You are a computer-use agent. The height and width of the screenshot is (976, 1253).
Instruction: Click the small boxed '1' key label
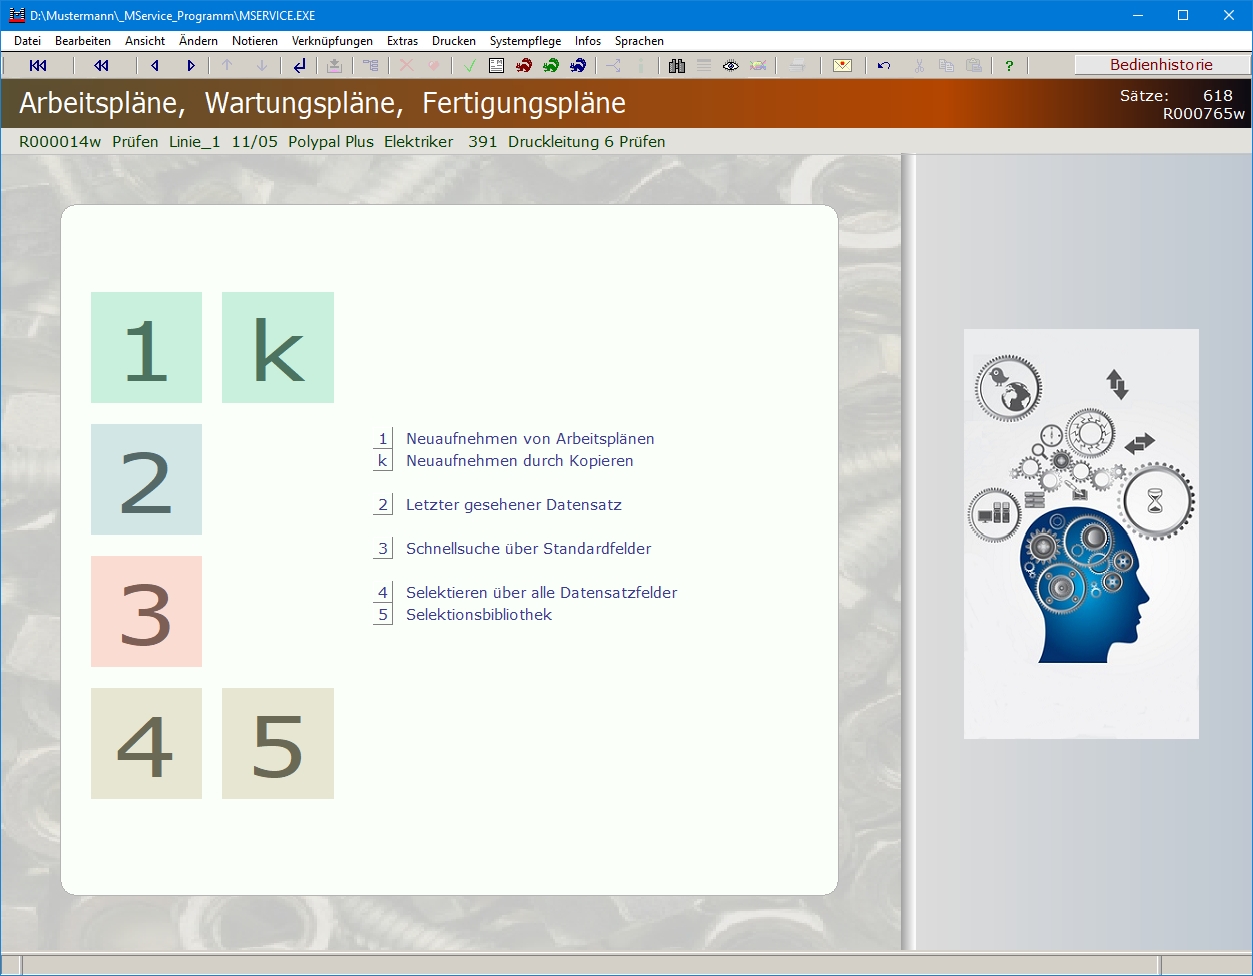click(382, 439)
